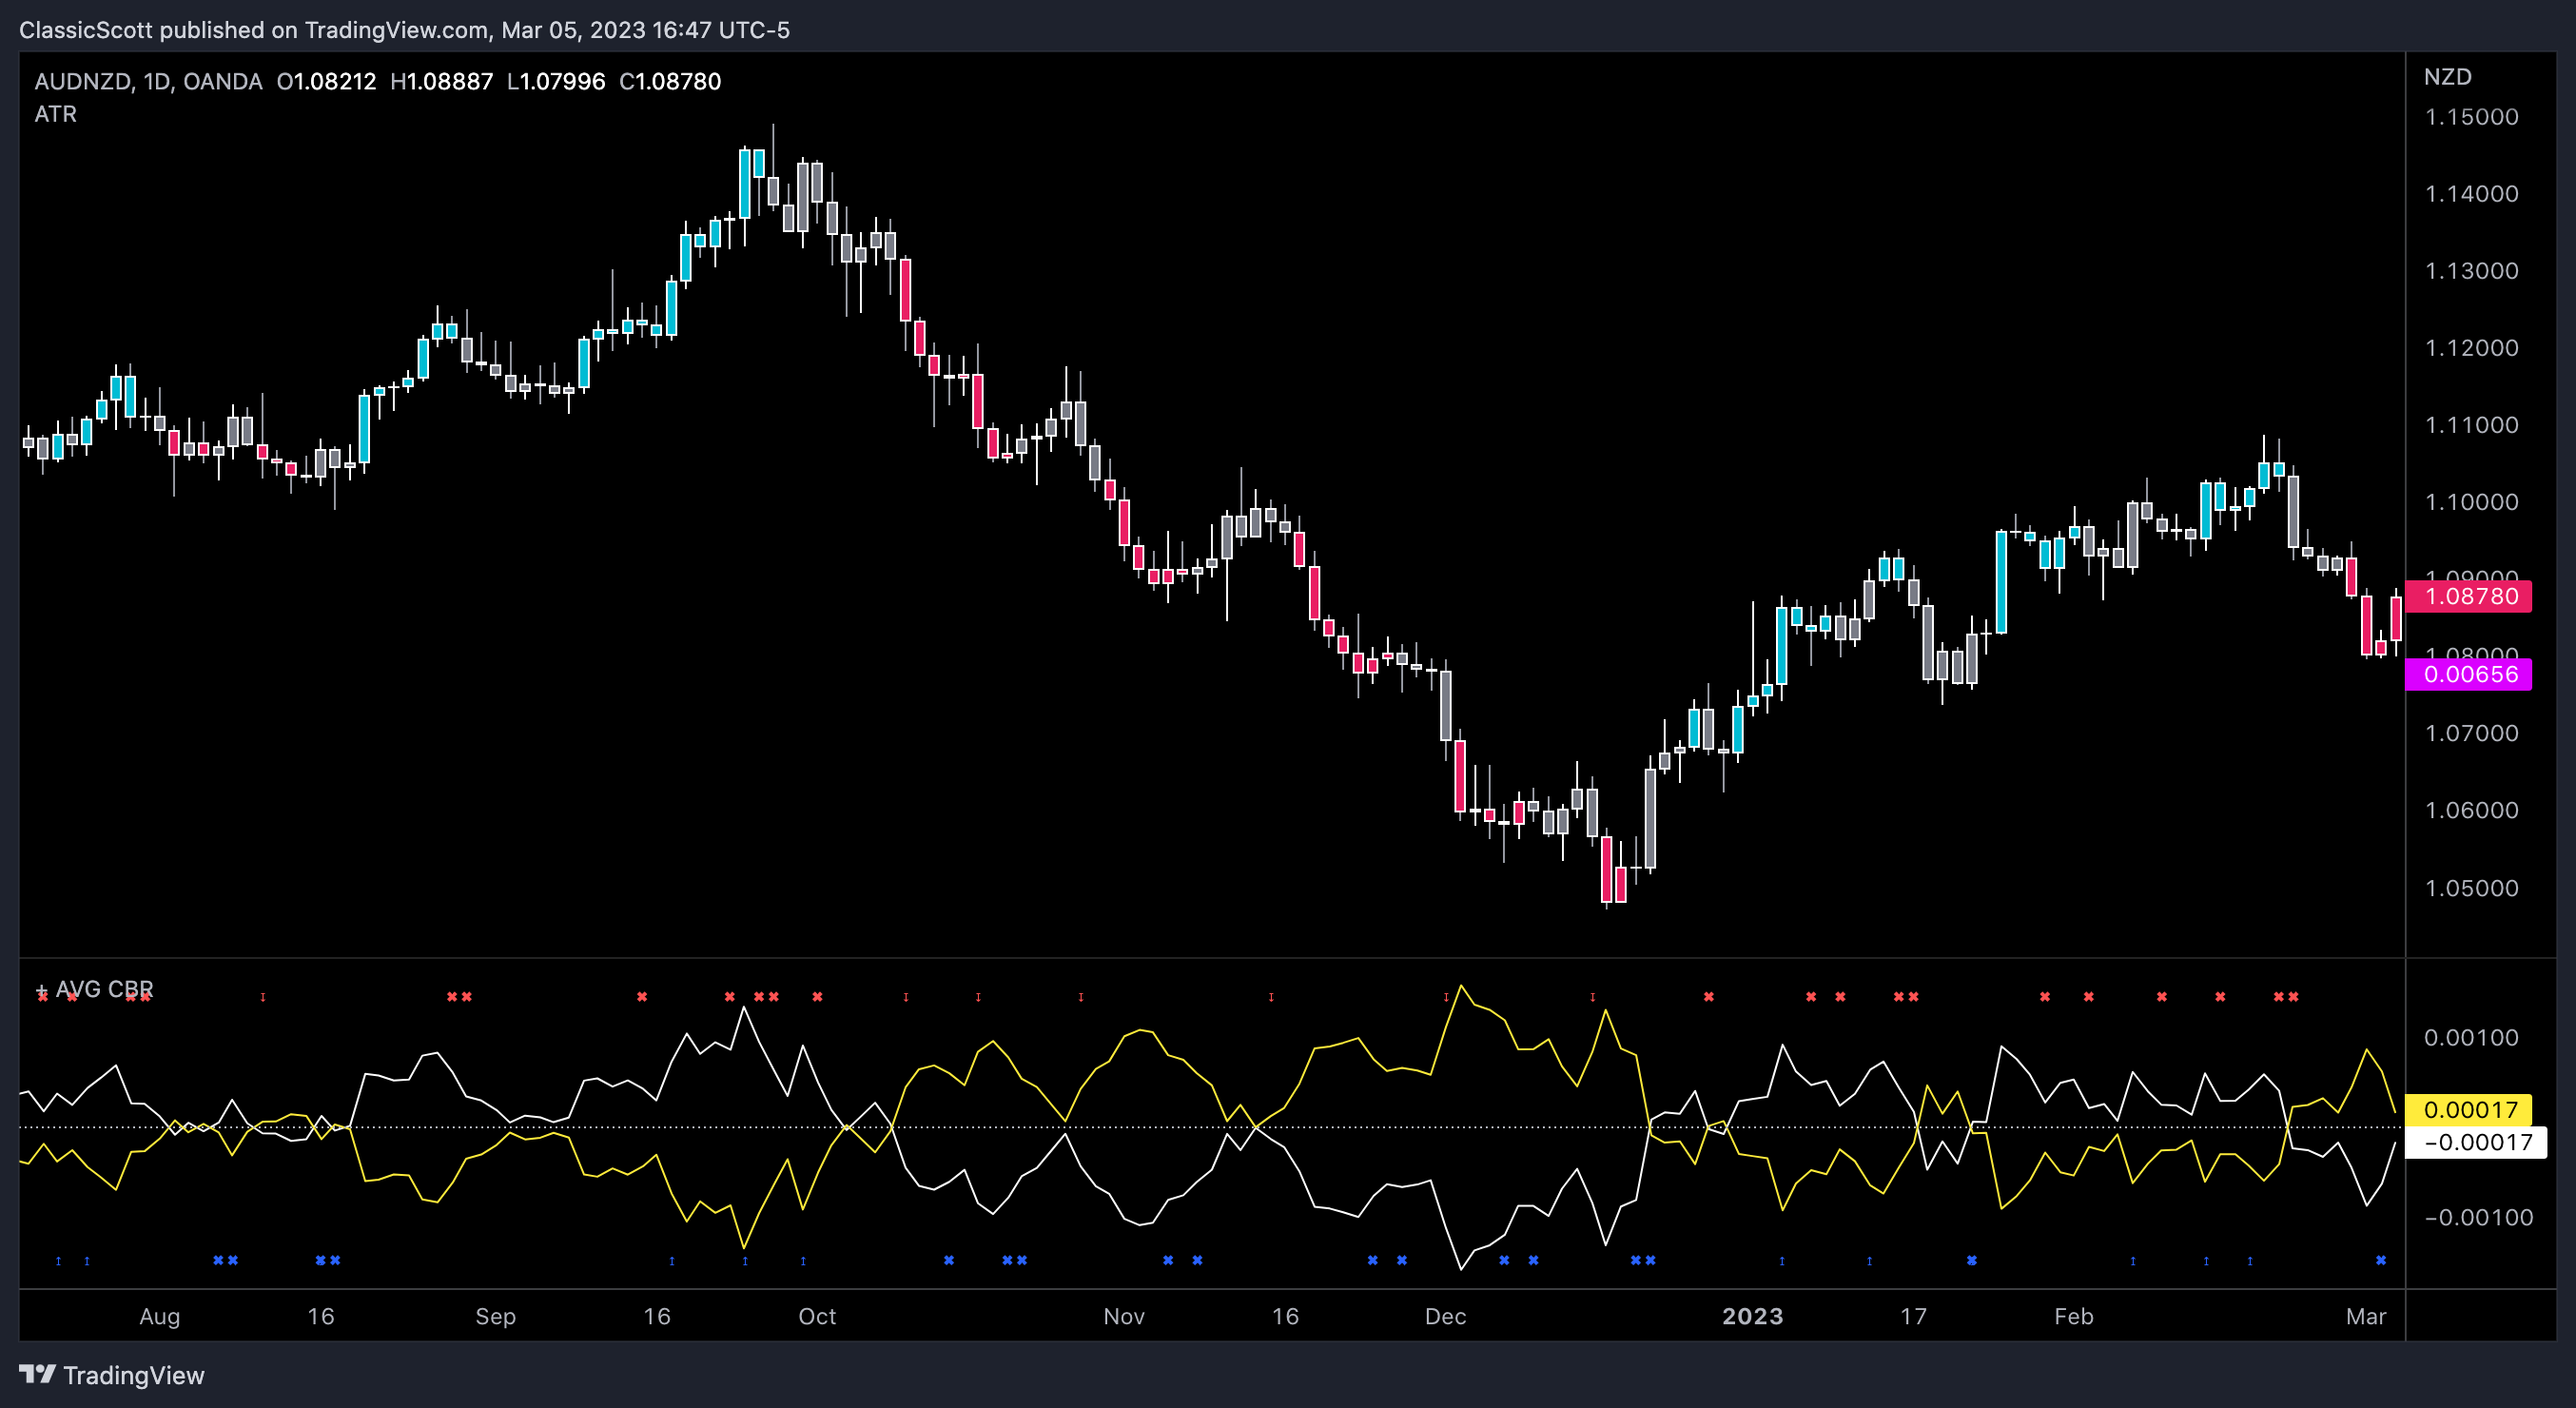Click the 1.07000 price axis label
This screenshot has width=2576, height=1408.
(2471, 733)
